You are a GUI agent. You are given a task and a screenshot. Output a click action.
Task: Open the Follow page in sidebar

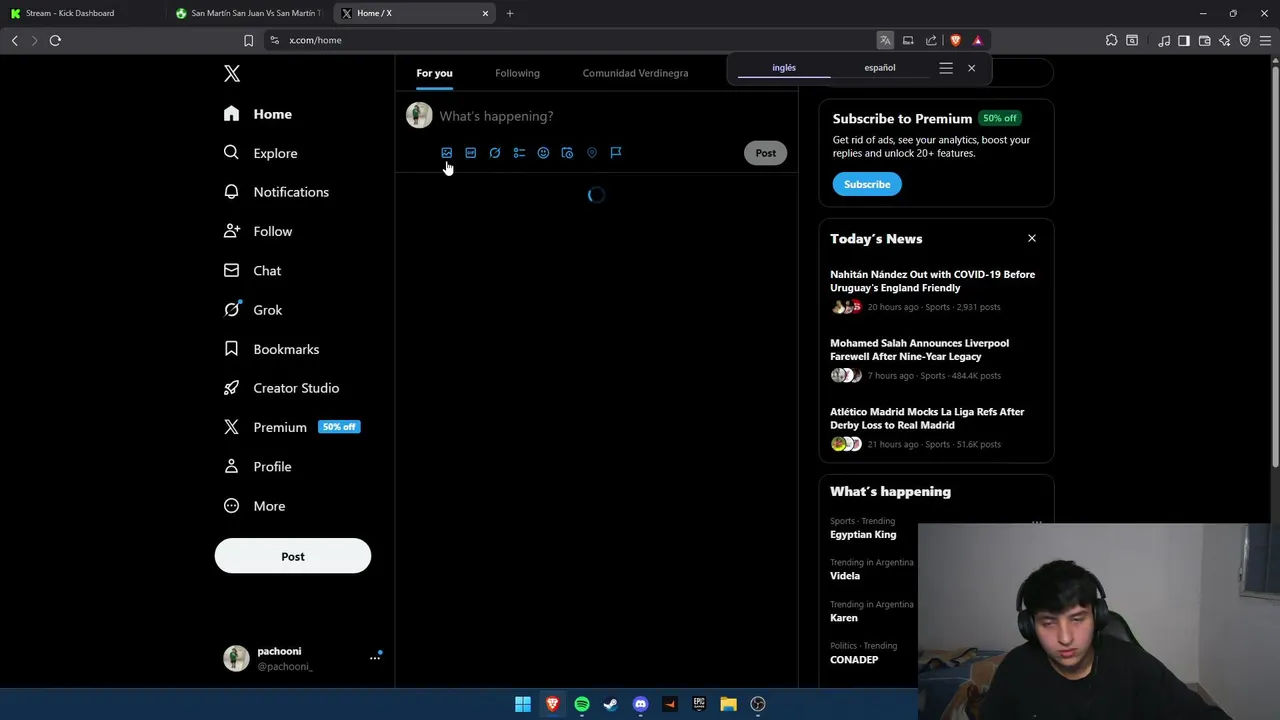pos(259,231)
